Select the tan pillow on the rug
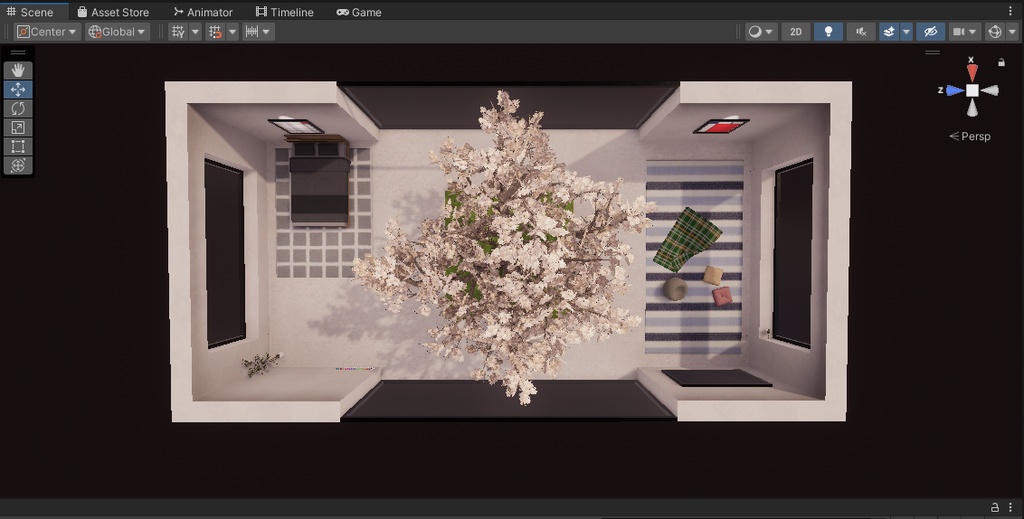This screenshot has height=519, width=1024. (713, 275)
